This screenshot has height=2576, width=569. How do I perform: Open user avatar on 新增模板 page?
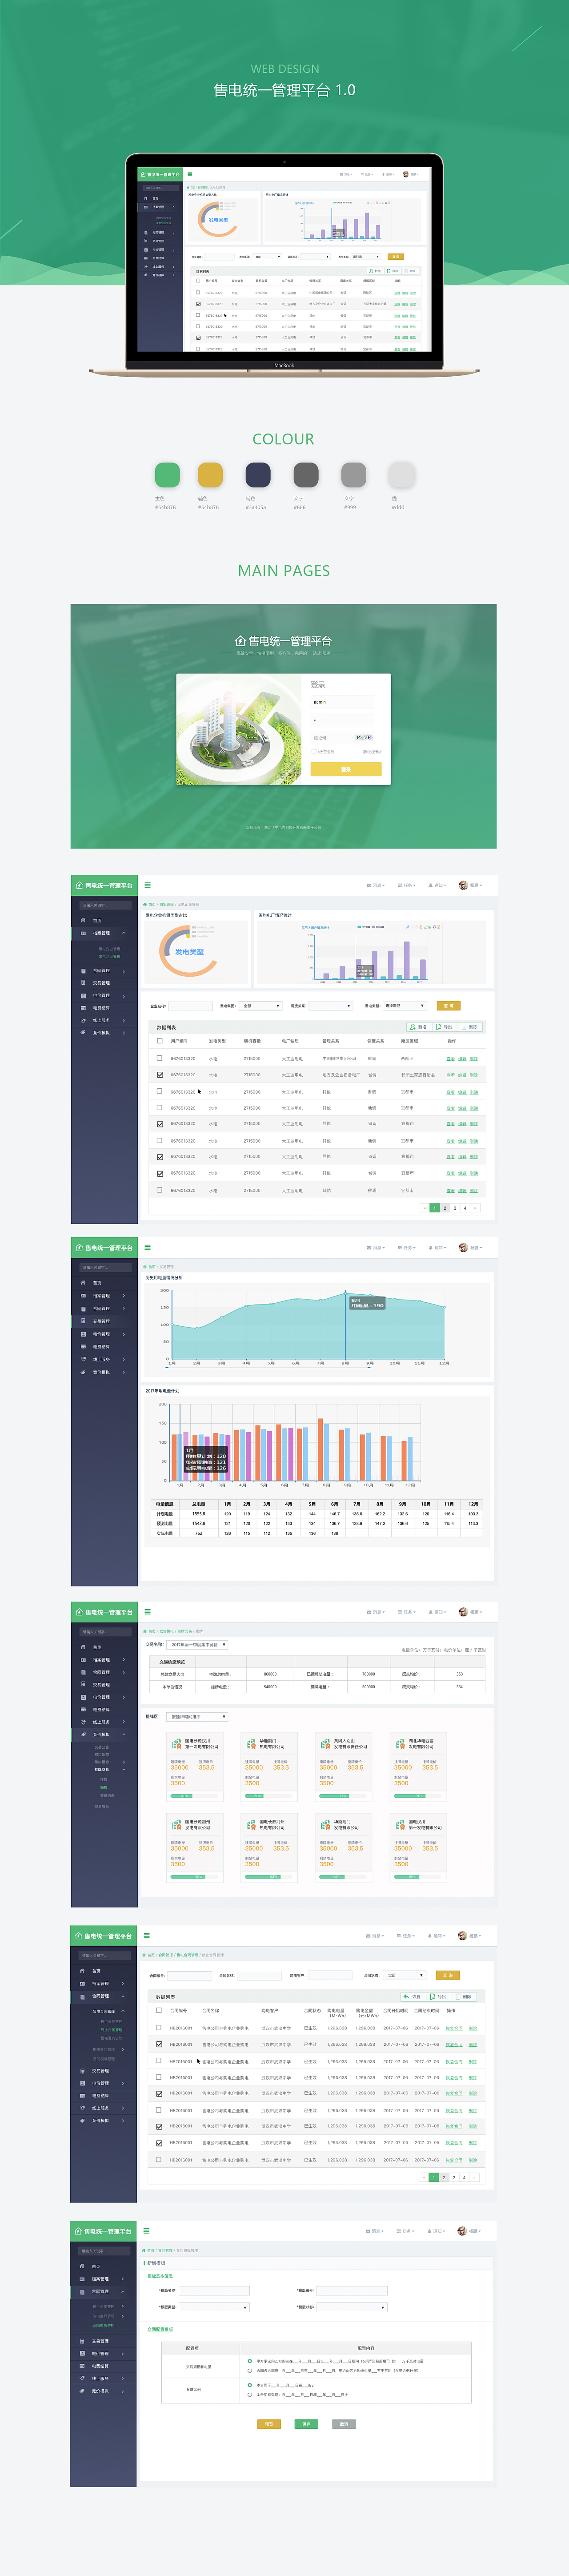point(462,2231)
